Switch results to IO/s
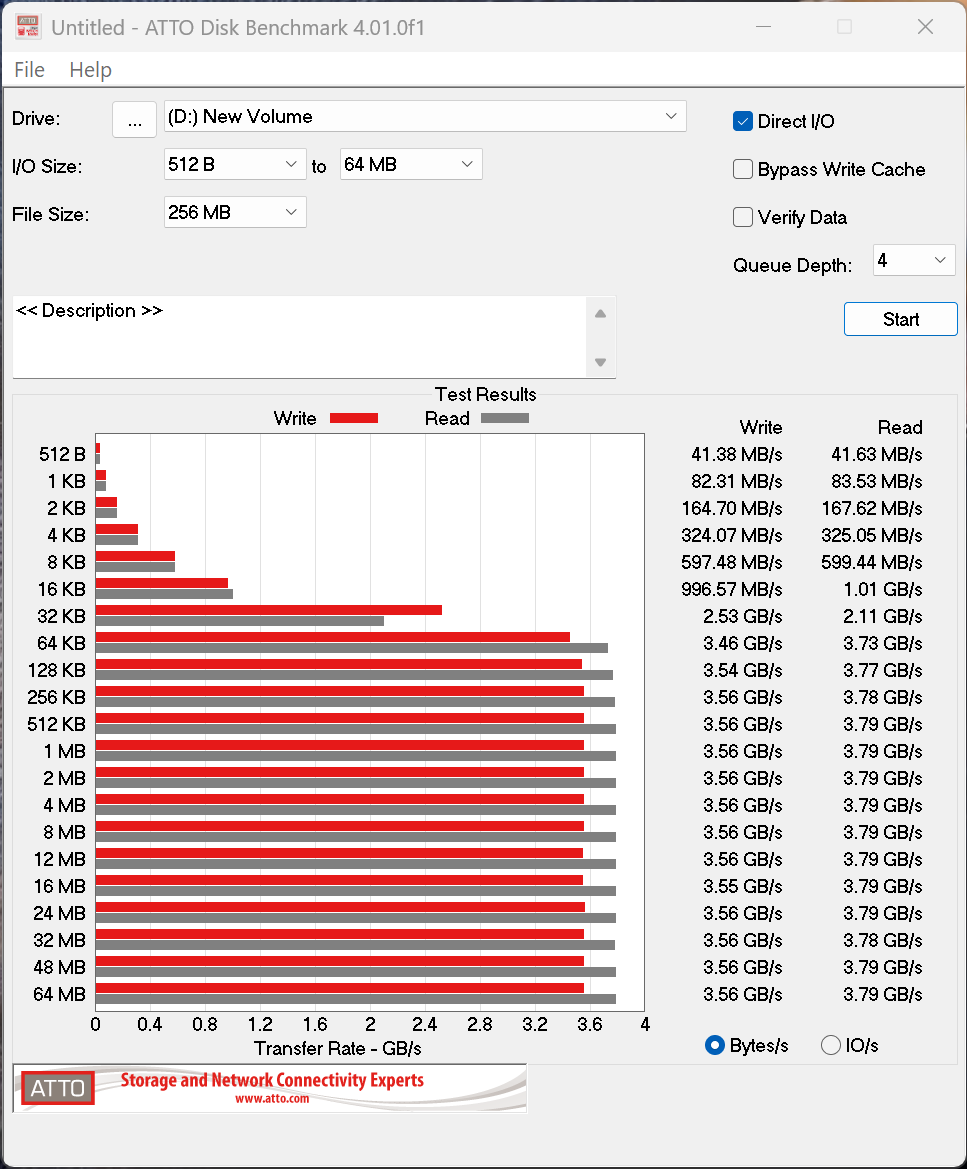 click(x=831, y=1045)
